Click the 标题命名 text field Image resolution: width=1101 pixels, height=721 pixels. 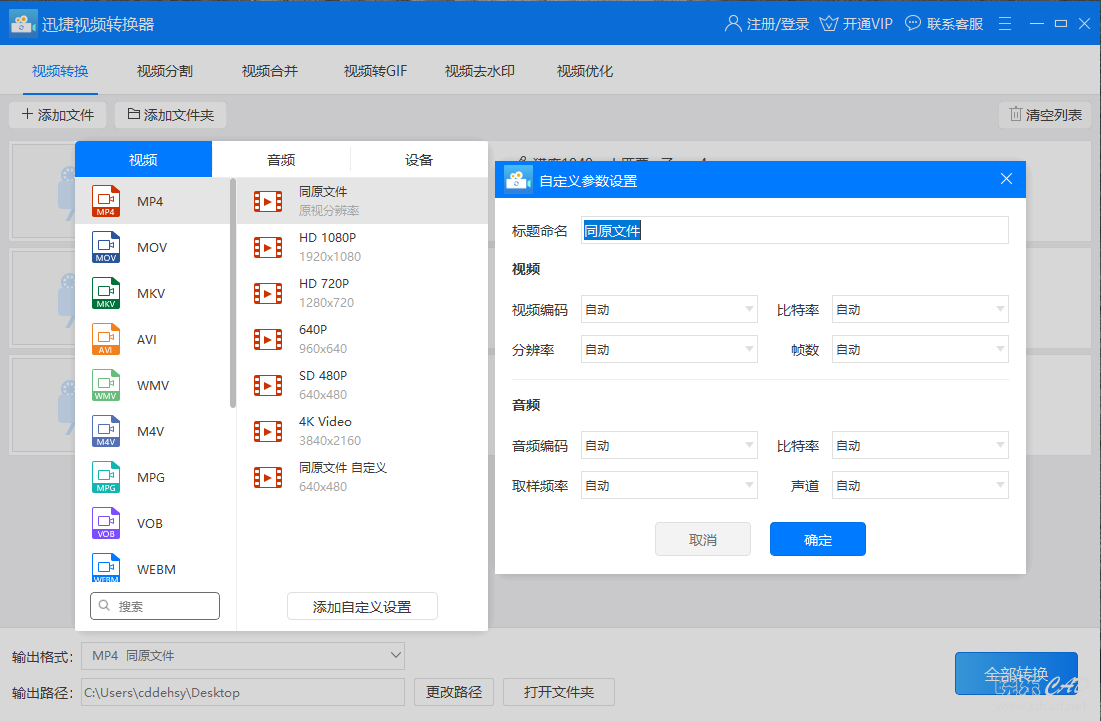[x=795, y=230]
